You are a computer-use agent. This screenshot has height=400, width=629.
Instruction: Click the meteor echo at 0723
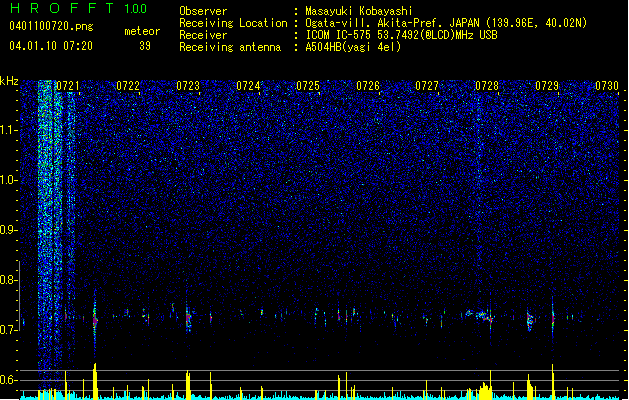pos(188,316)
